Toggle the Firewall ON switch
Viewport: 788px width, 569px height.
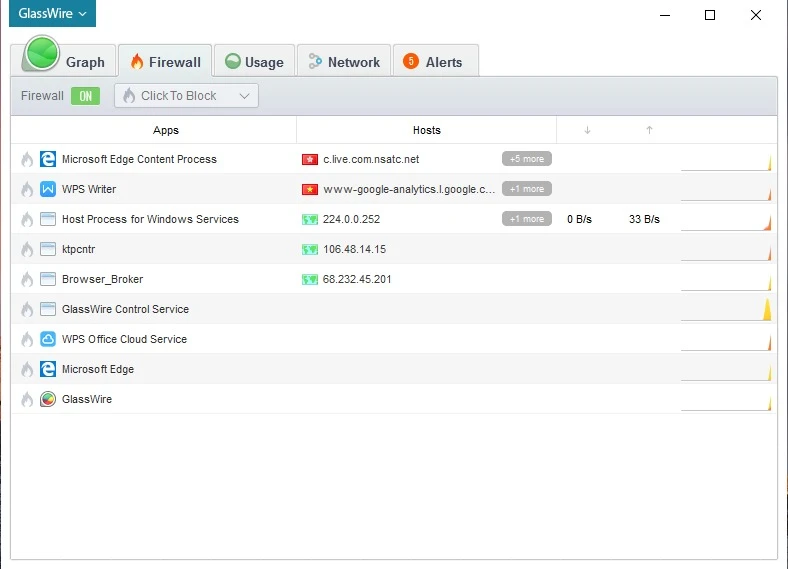point(85,96)
